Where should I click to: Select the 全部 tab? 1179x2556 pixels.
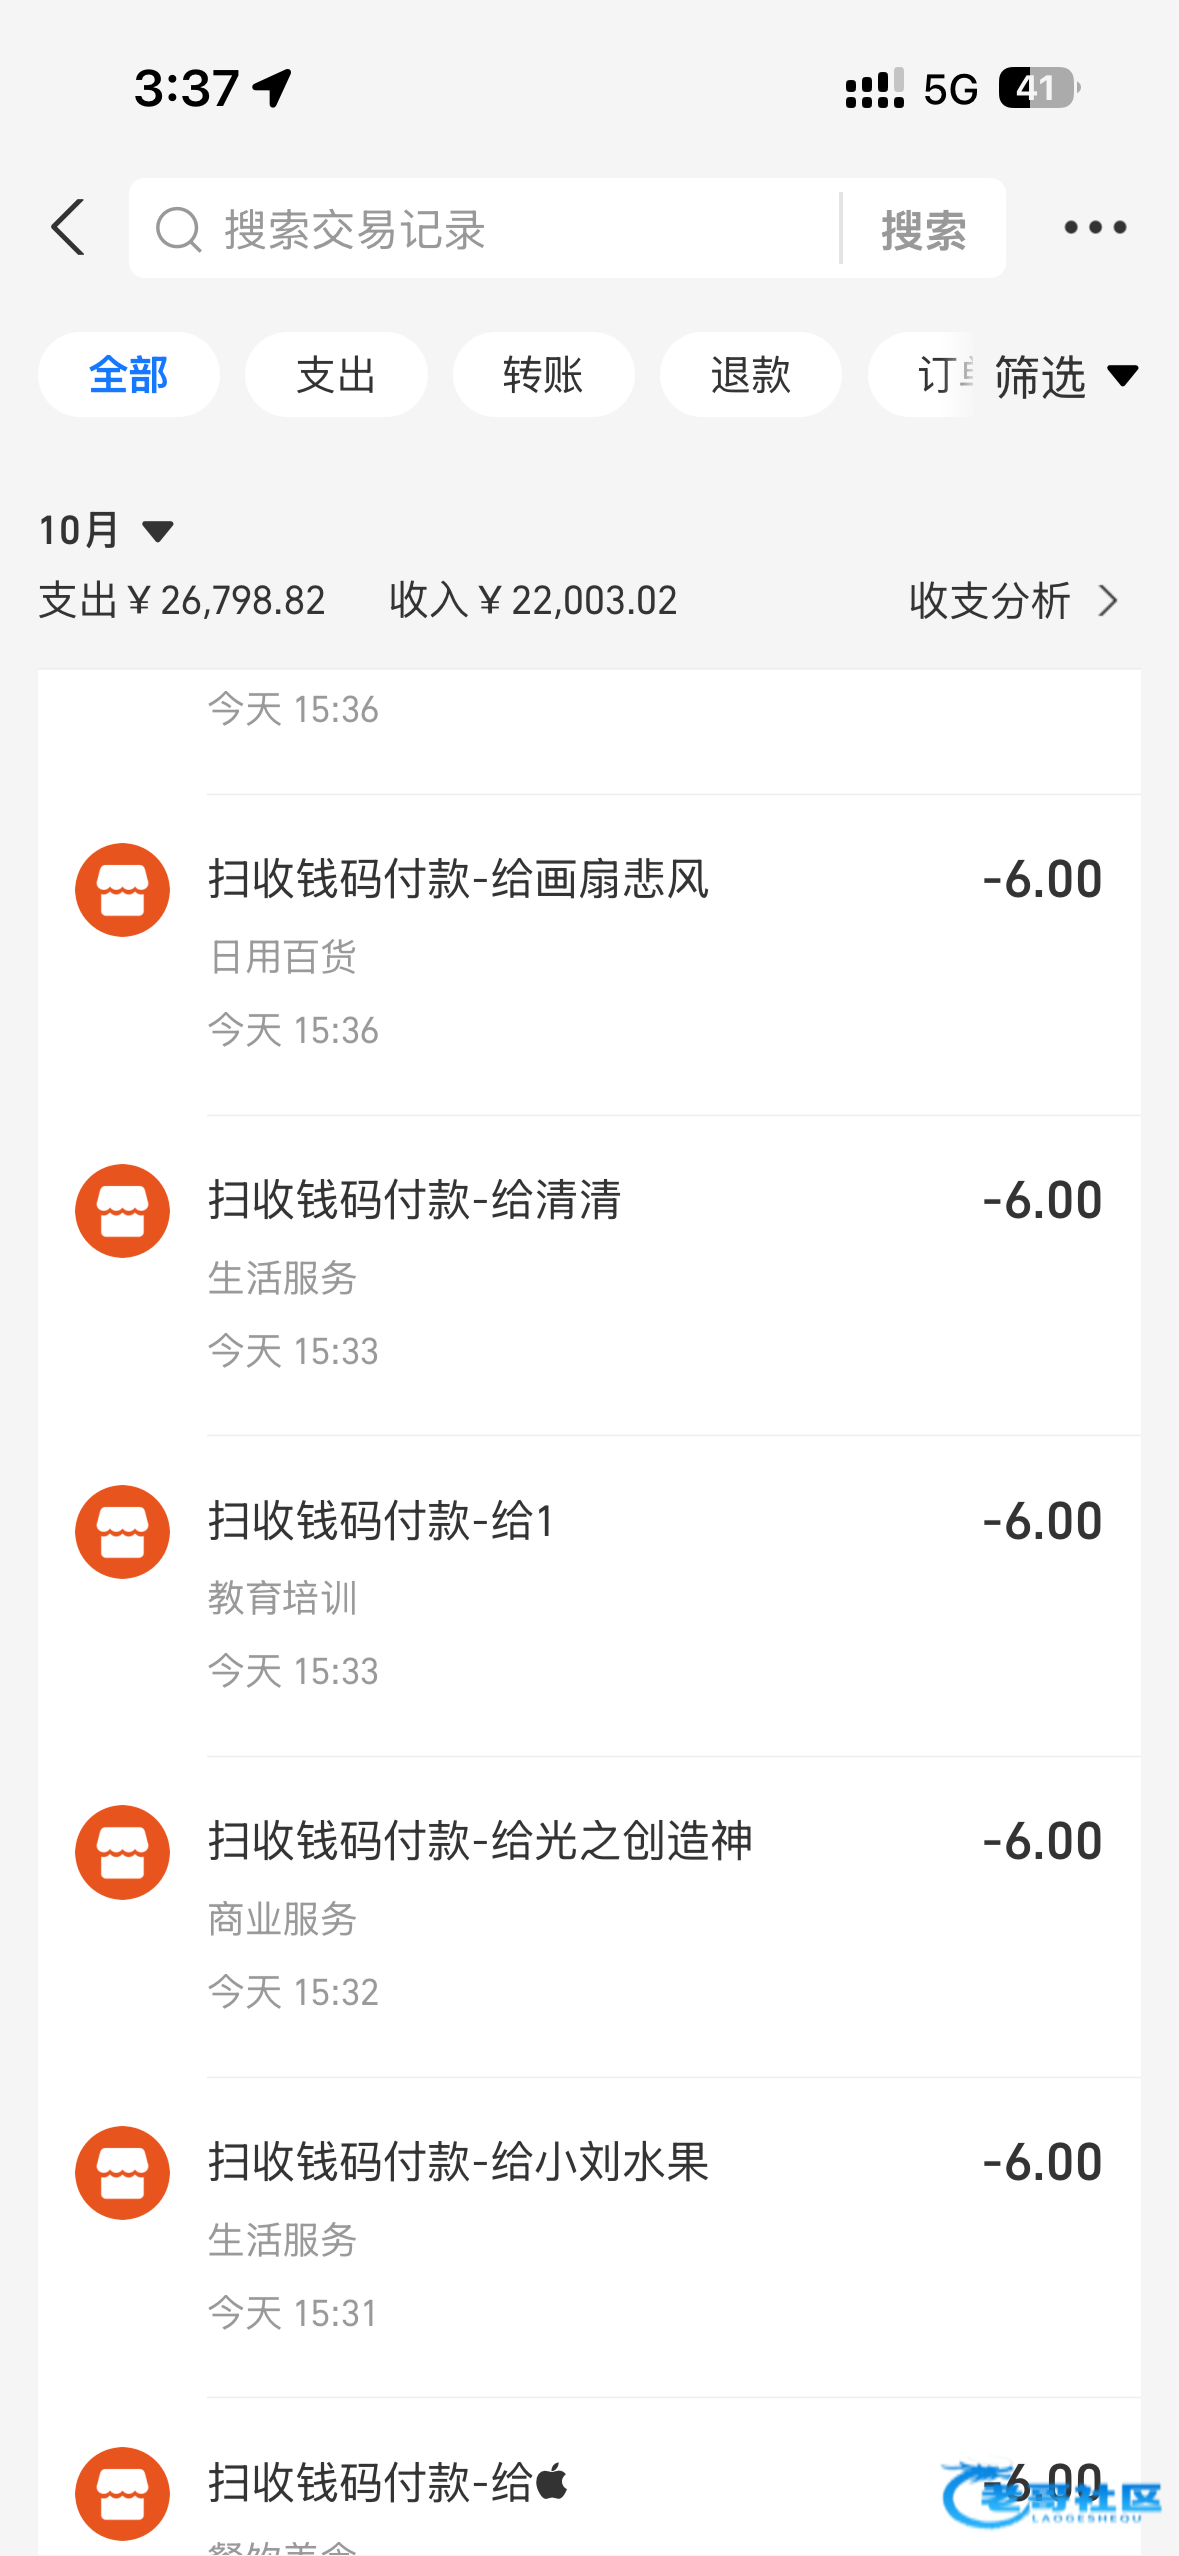(x=128, y=375)
